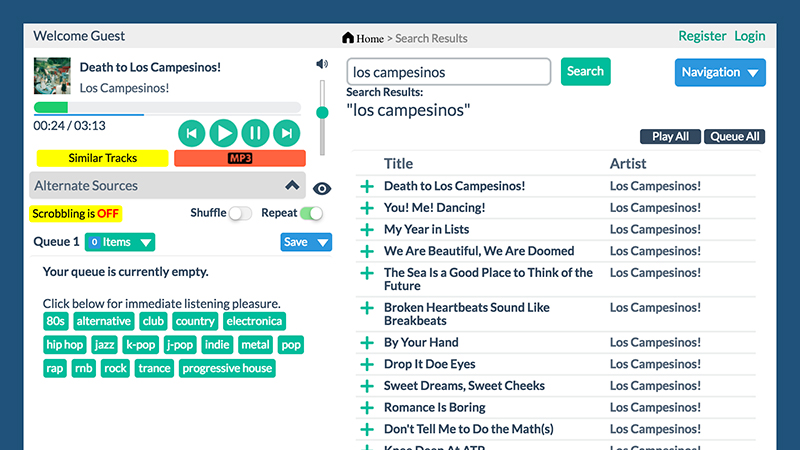The height and width of the screenshot is (450, 800).
Task: Focus the search field containing los campesinos
Action: 448,72
